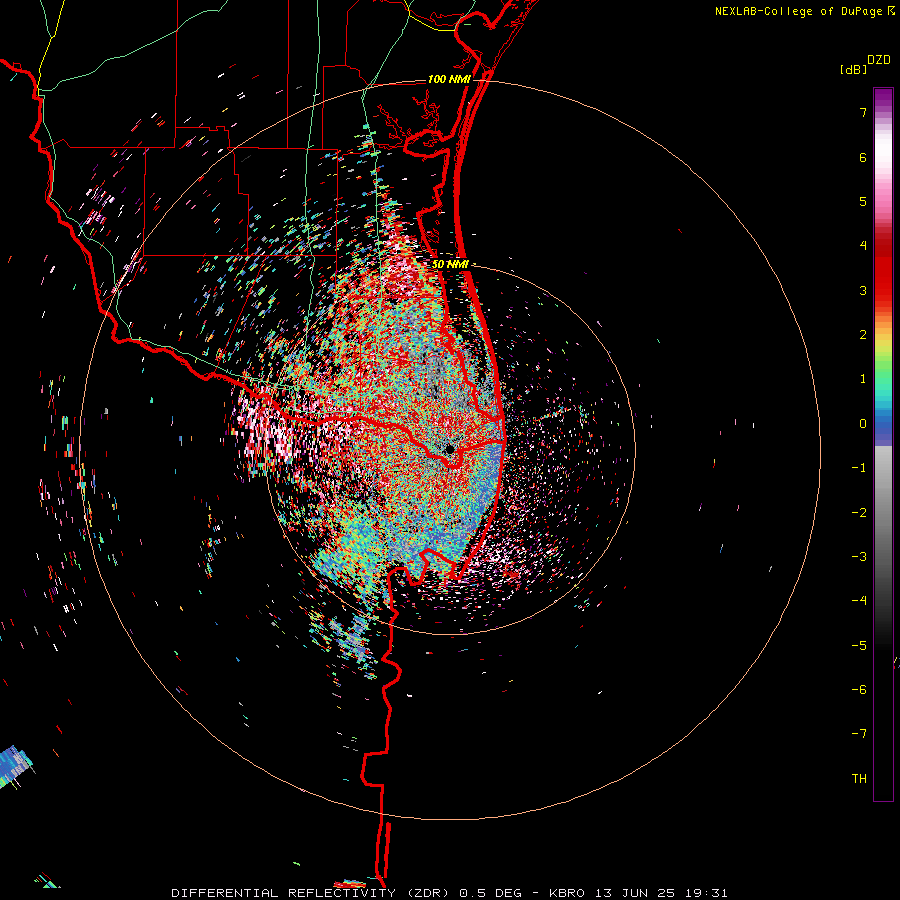
Task: Click the purple segment at the color bar top
Action: pos(883,99)
